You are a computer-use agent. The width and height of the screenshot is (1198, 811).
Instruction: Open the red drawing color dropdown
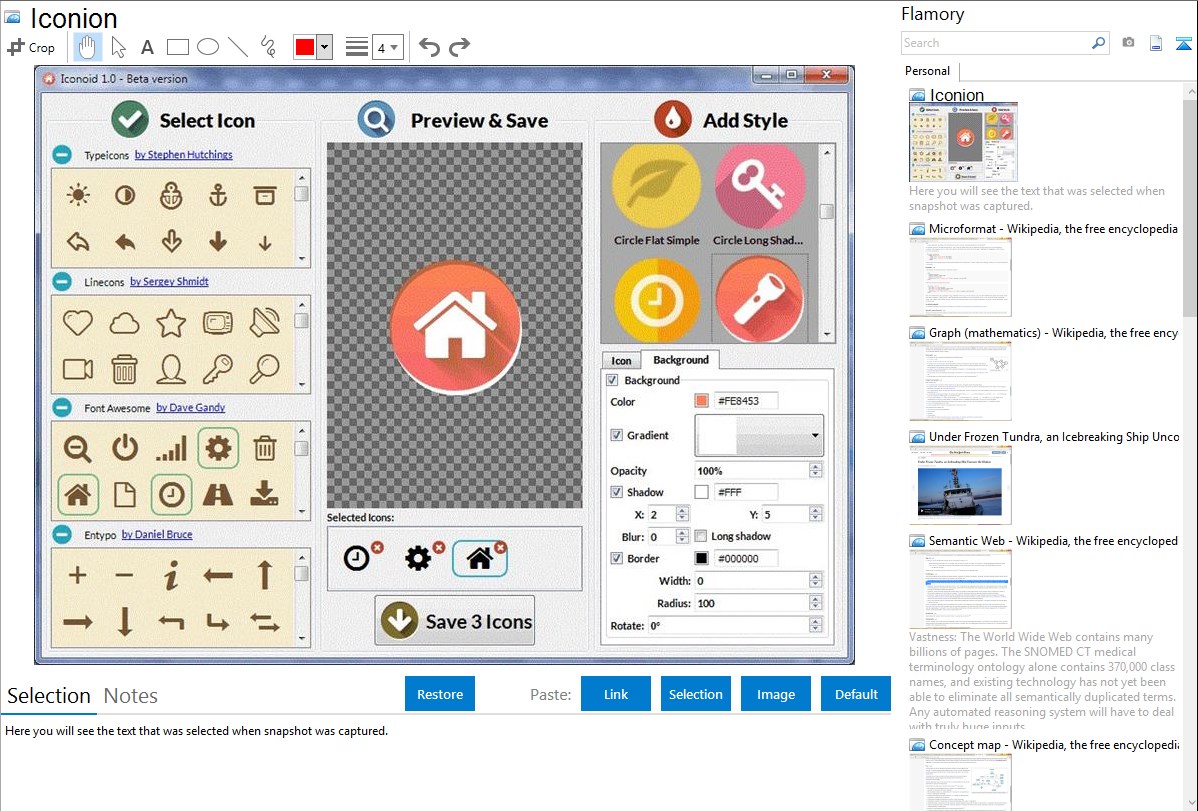click(x=324, y=47)
